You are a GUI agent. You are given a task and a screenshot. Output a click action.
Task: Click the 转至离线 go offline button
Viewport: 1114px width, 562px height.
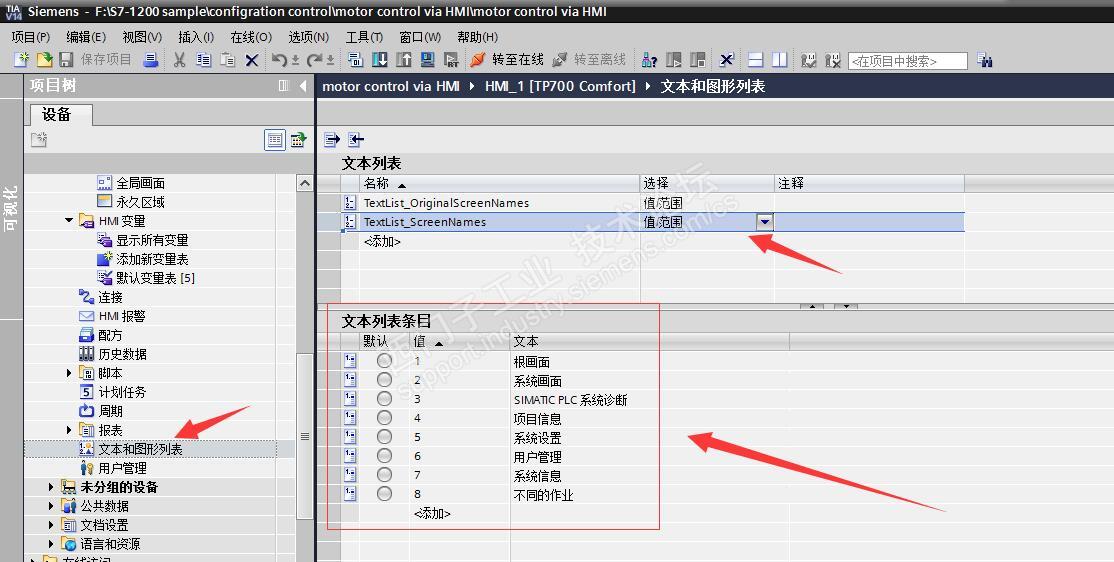coord(589,60)
